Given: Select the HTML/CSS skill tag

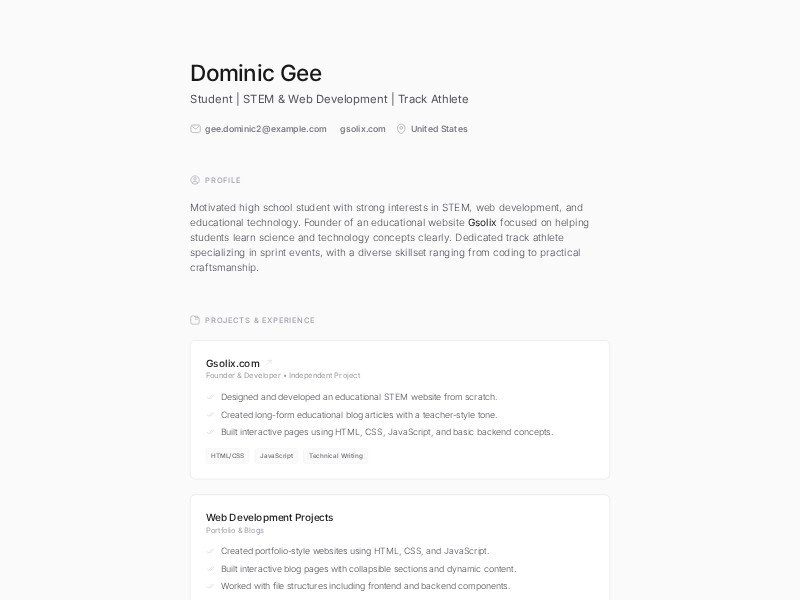Looking at the screenshot, I should coord(227,456).
